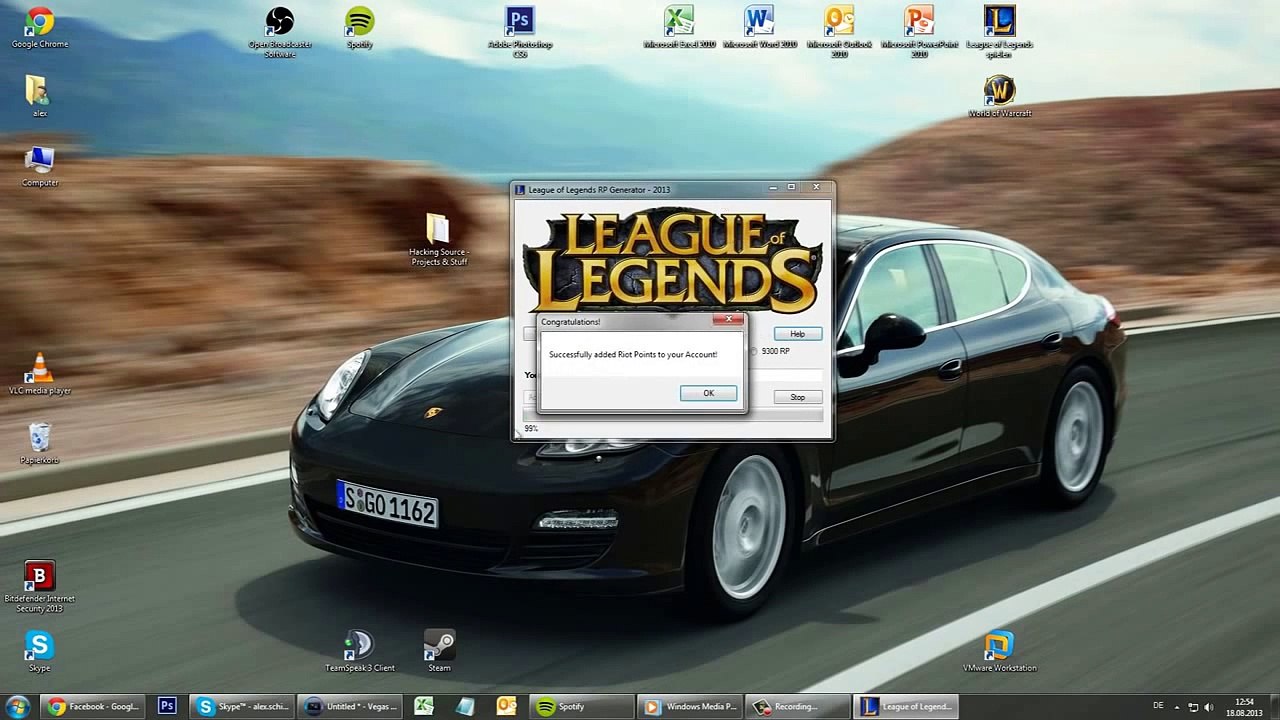This screenshot has height=720, width=1280.
Task: Switch to the Recording taskbar window
Action: point(799,707)
